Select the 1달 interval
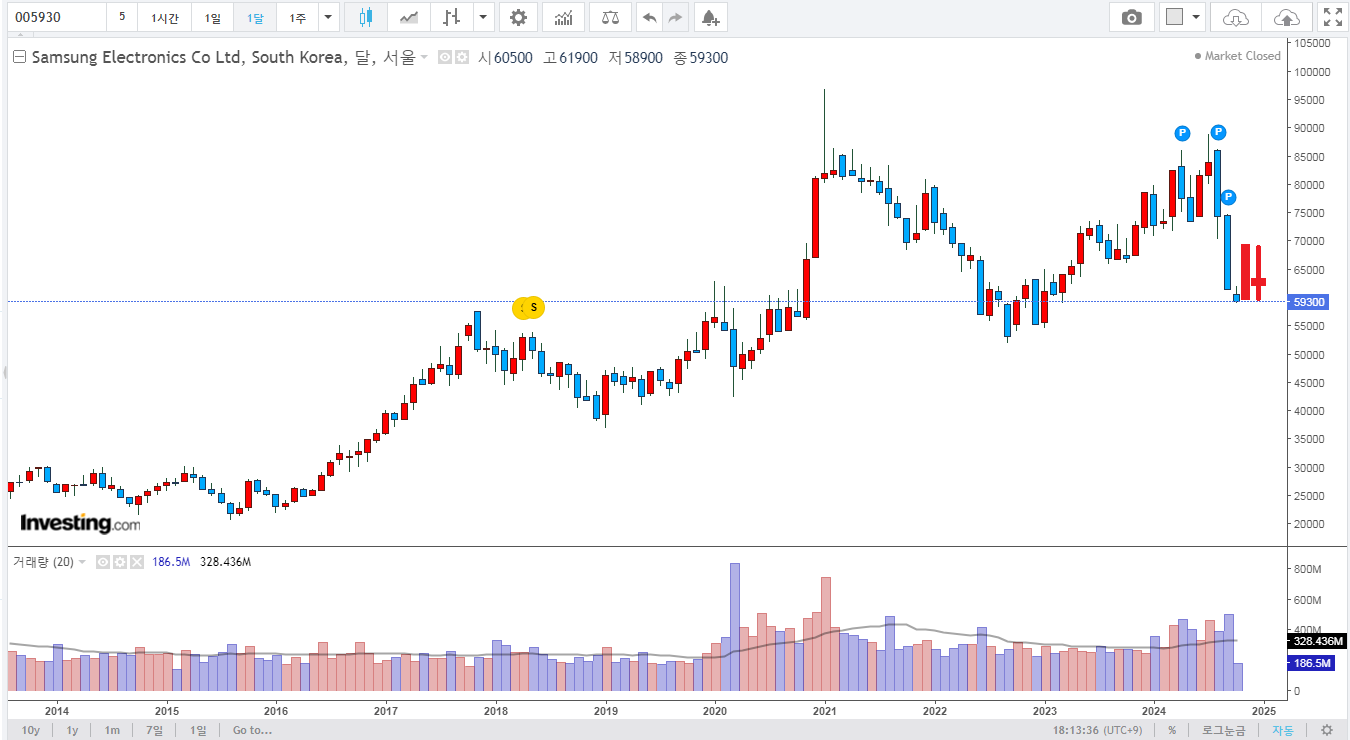 click(x=255, y=17)
